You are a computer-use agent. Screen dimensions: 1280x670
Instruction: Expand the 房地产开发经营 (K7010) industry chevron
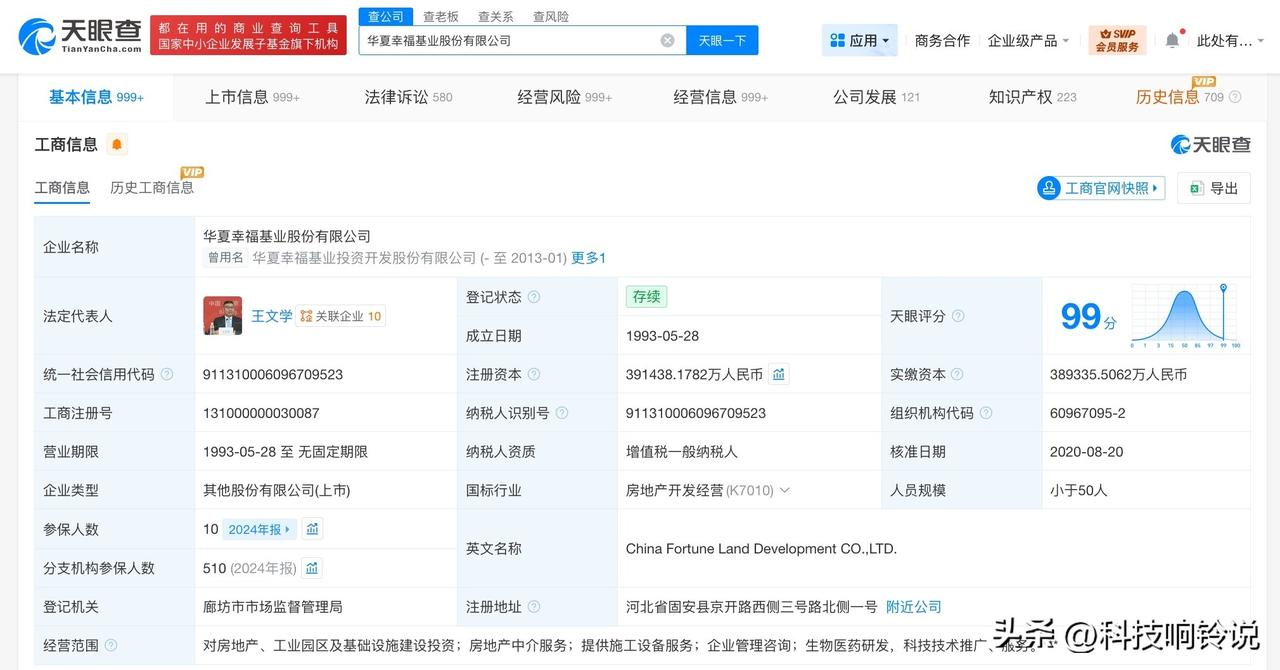[784, 490]
